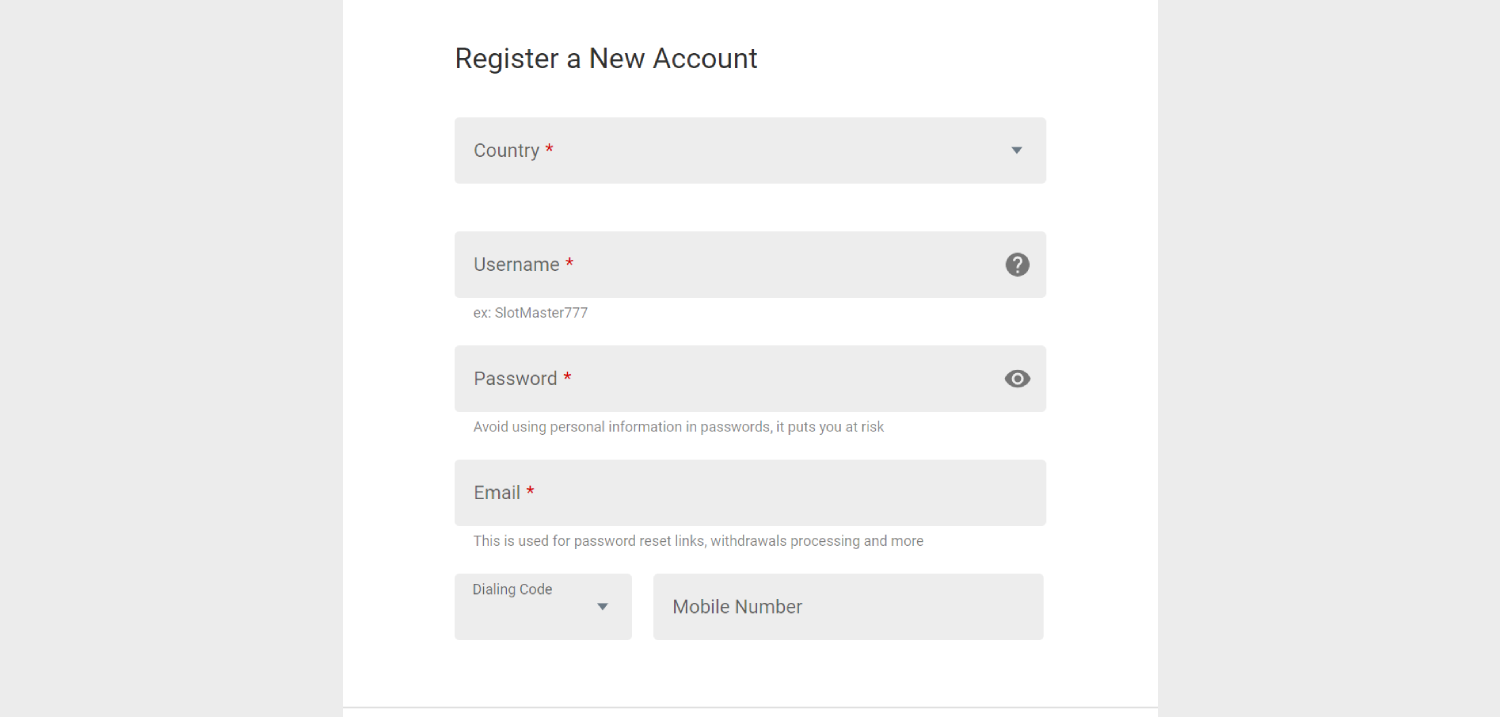Click the Password label text
The image size is (1500, 717).
click(x=515, y=379)
